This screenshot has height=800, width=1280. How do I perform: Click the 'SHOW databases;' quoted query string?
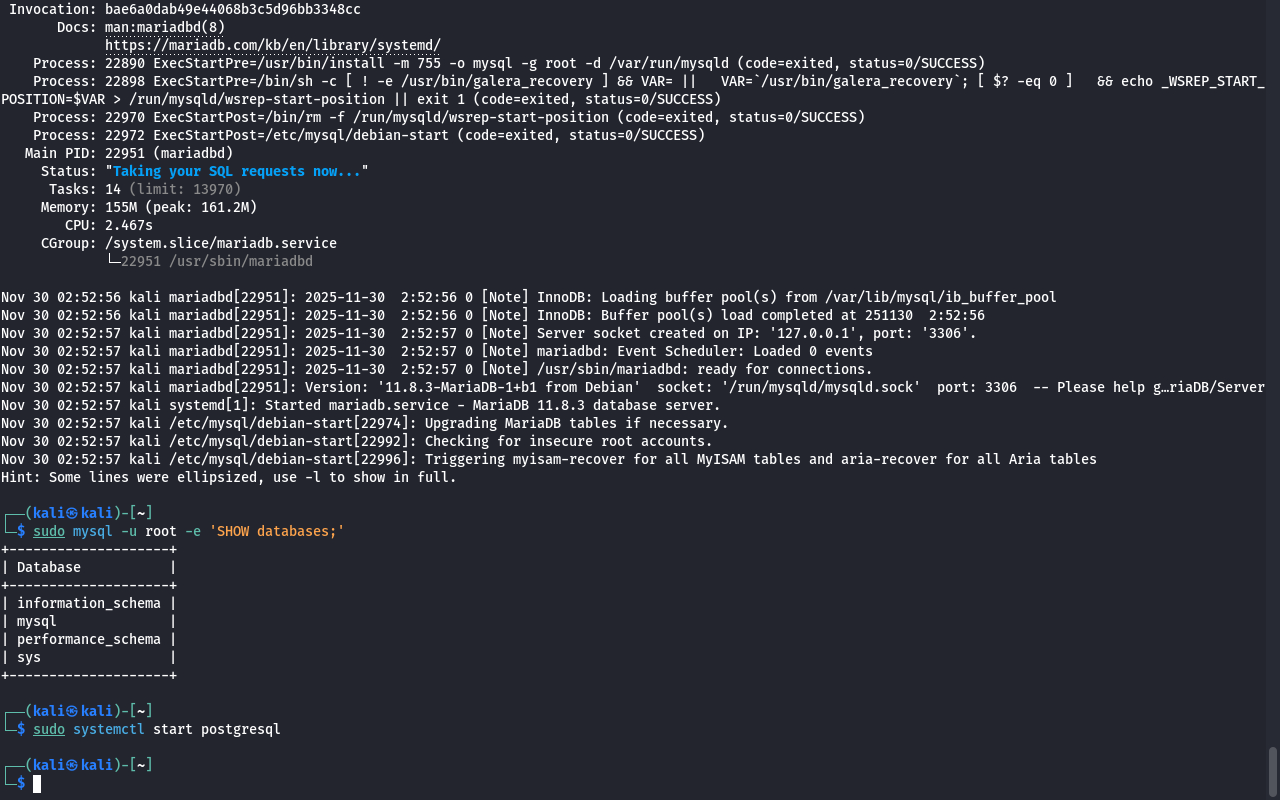click(x=276, y=531)
